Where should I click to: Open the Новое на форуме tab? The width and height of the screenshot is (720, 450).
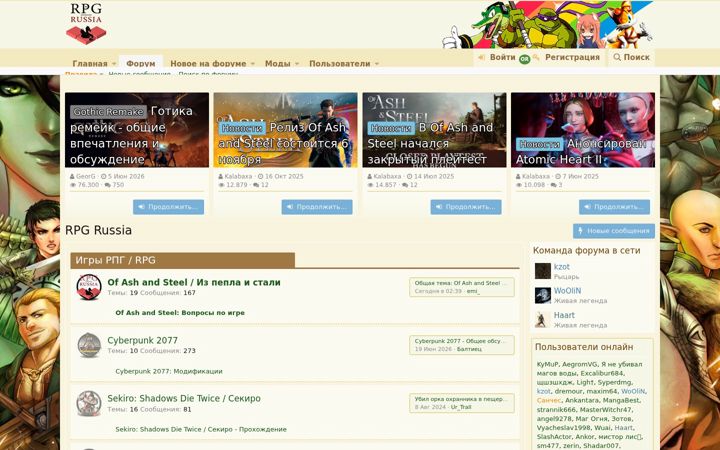click(208, 63)
